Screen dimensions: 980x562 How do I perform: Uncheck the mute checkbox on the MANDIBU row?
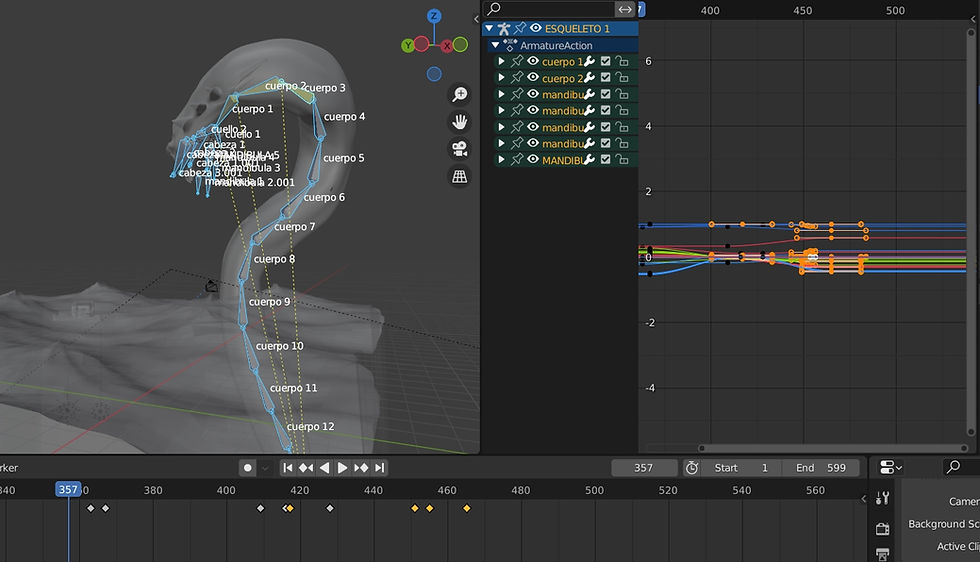coord(605,160)
